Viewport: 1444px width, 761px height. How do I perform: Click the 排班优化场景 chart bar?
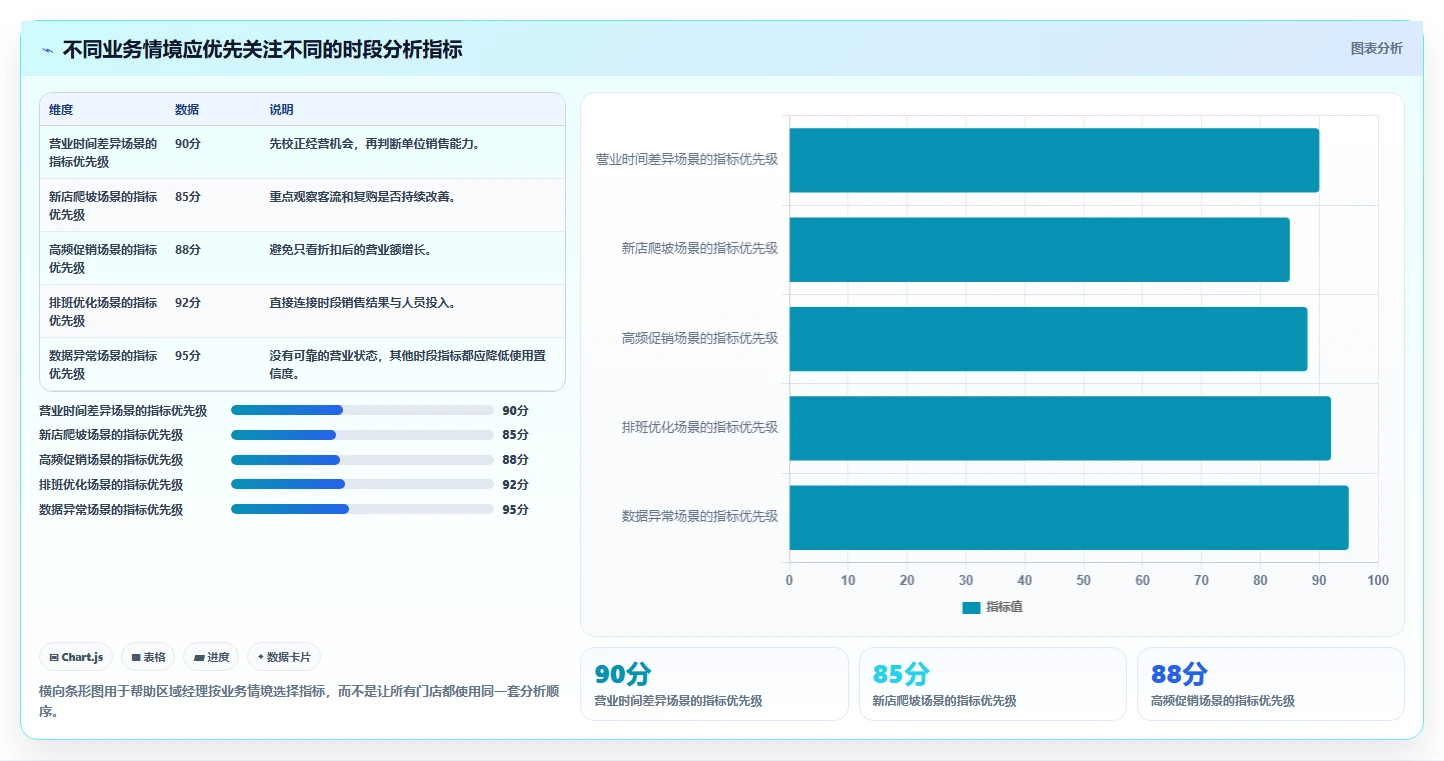point(1060,428)
